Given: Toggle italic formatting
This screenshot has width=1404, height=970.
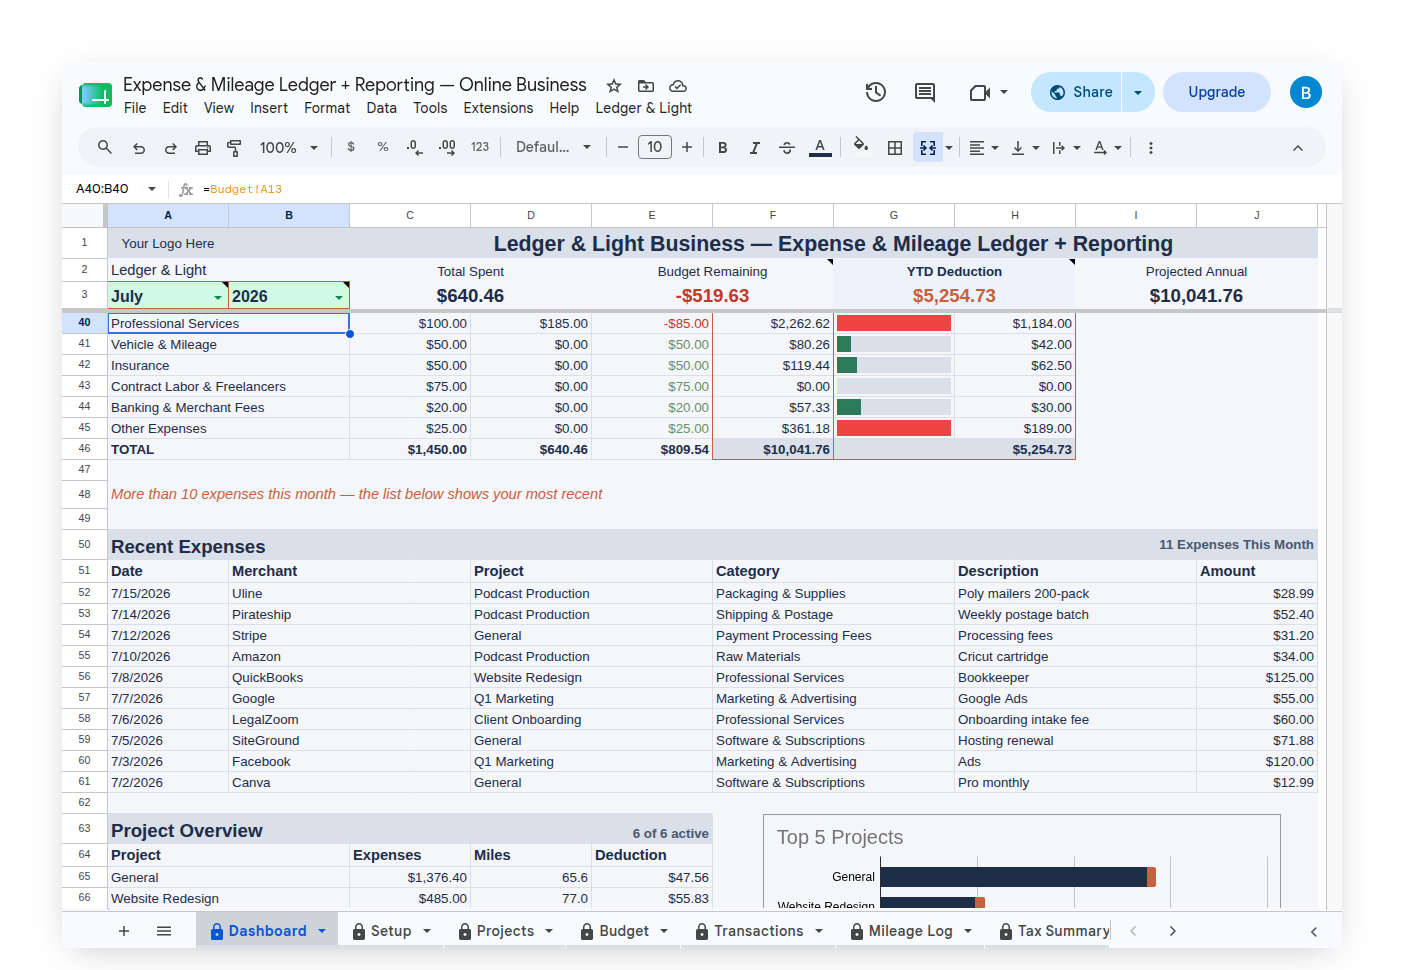Looking at the screenshot, I should pos(755,148).
